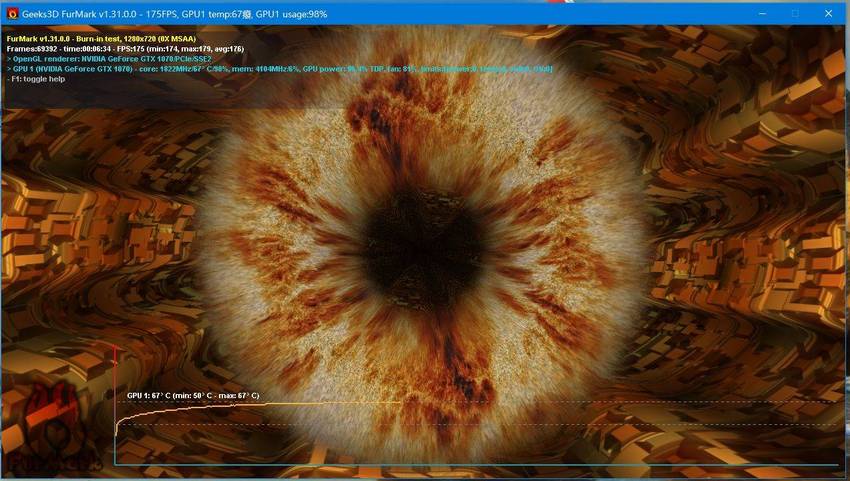This screenshot has height=481, width=850.
Task: Click the FurMark app icon in title bar
Action: [x=12, y=14]
